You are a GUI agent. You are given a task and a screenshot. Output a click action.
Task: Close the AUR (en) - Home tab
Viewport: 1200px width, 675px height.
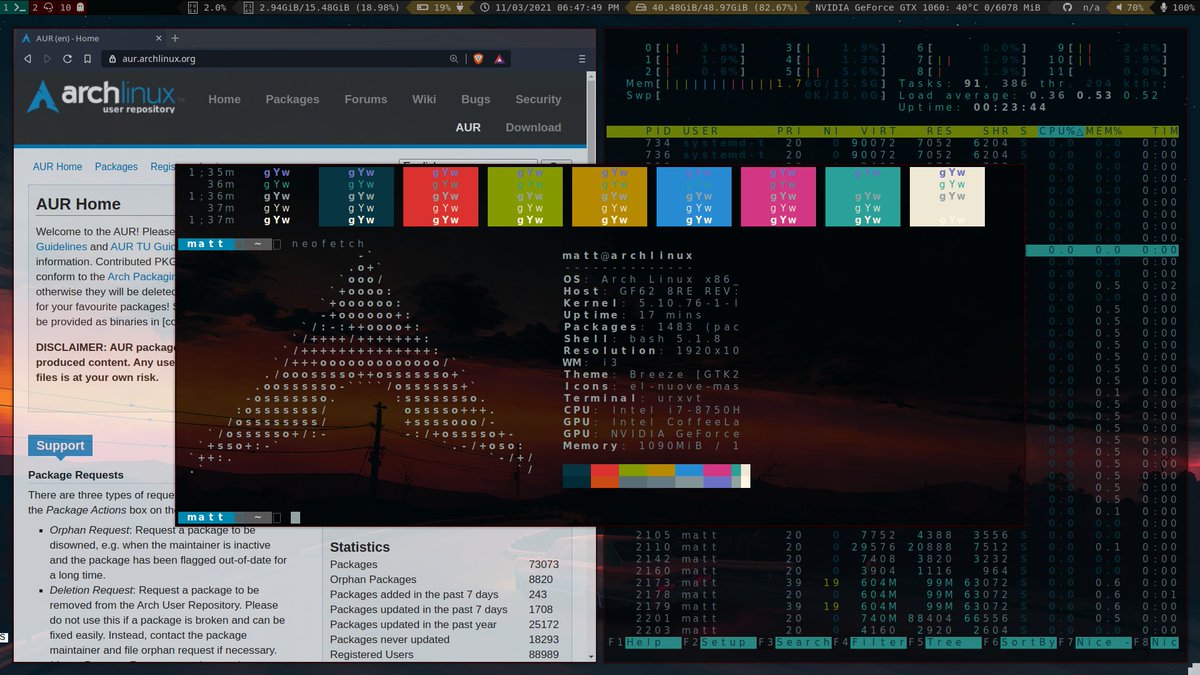pyautogui.click(x=157, y=38)
